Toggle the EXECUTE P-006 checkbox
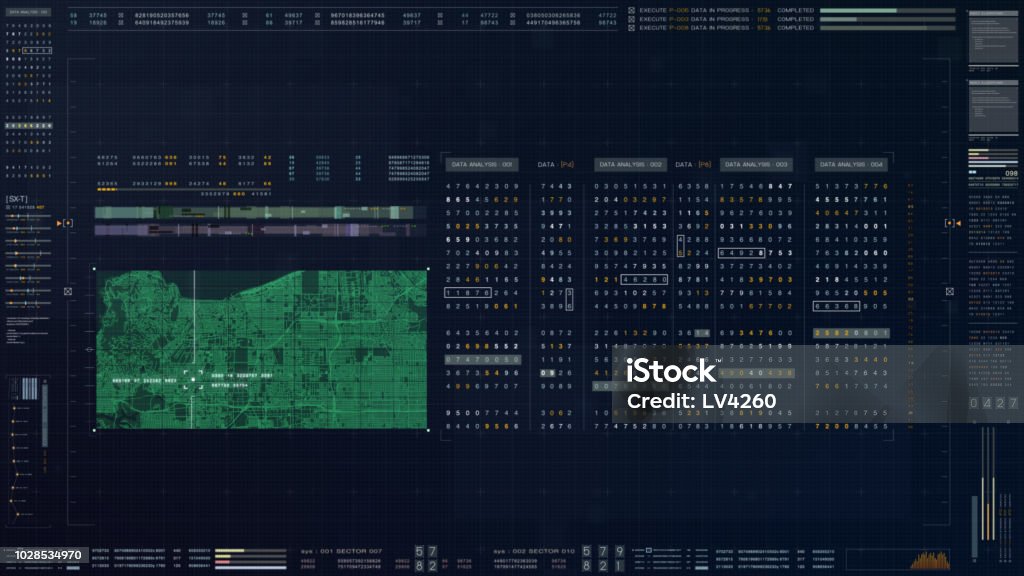 pyautogui.click(x=631, y=10)
